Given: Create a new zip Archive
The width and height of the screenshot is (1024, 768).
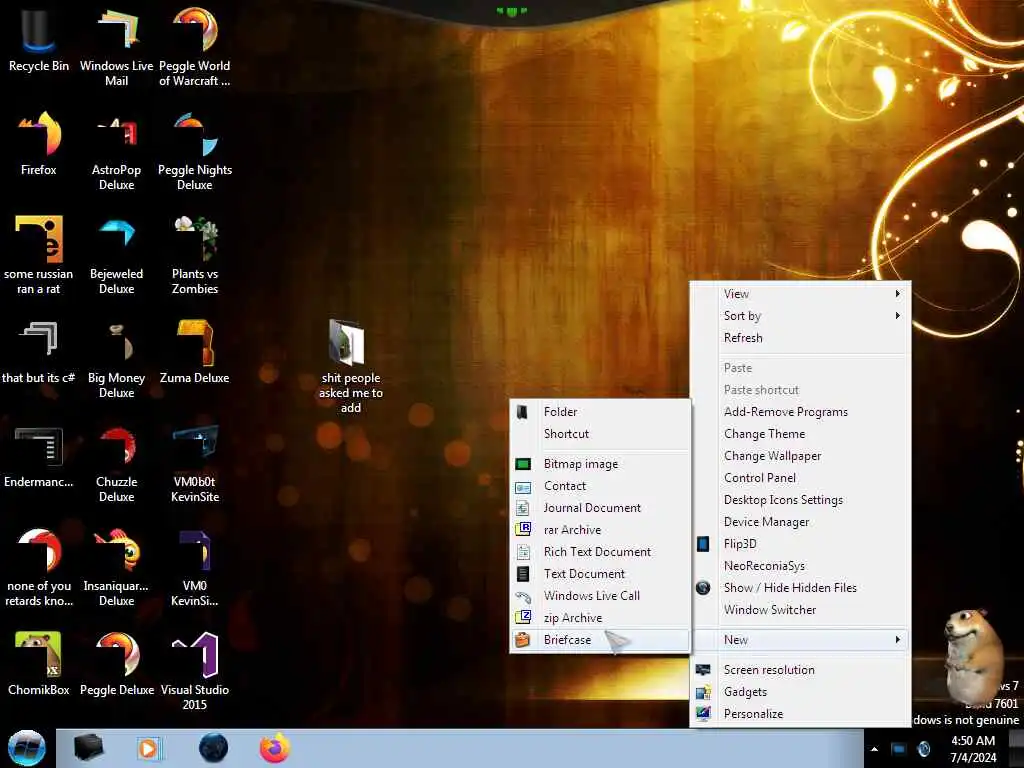Looking at the screenshot, I should (x=600, y=618).
